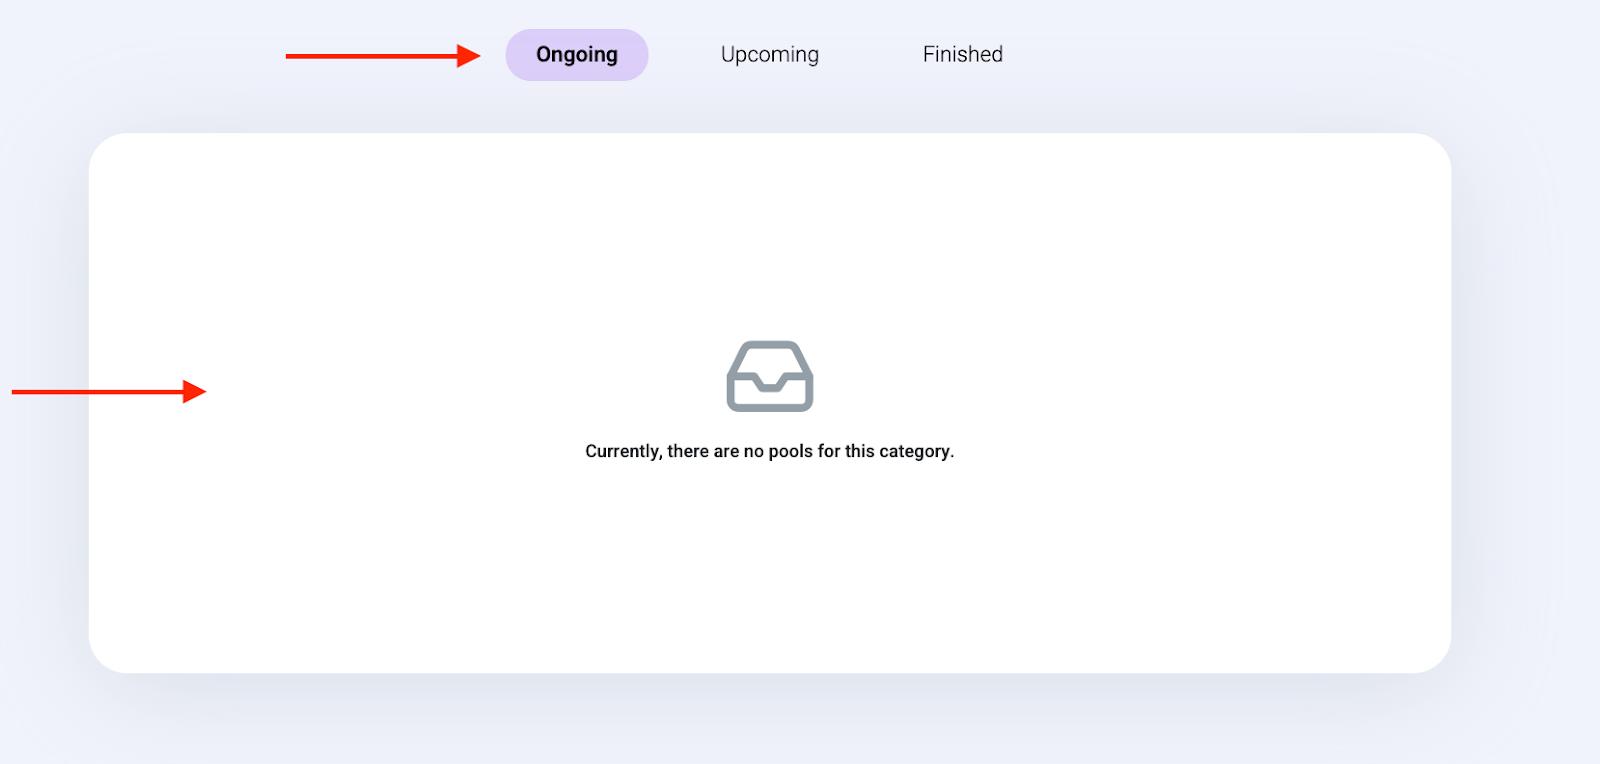Screen dimensions: 1600x764
Task: Switch to the Upcoming tab
Action: [770, 55]
